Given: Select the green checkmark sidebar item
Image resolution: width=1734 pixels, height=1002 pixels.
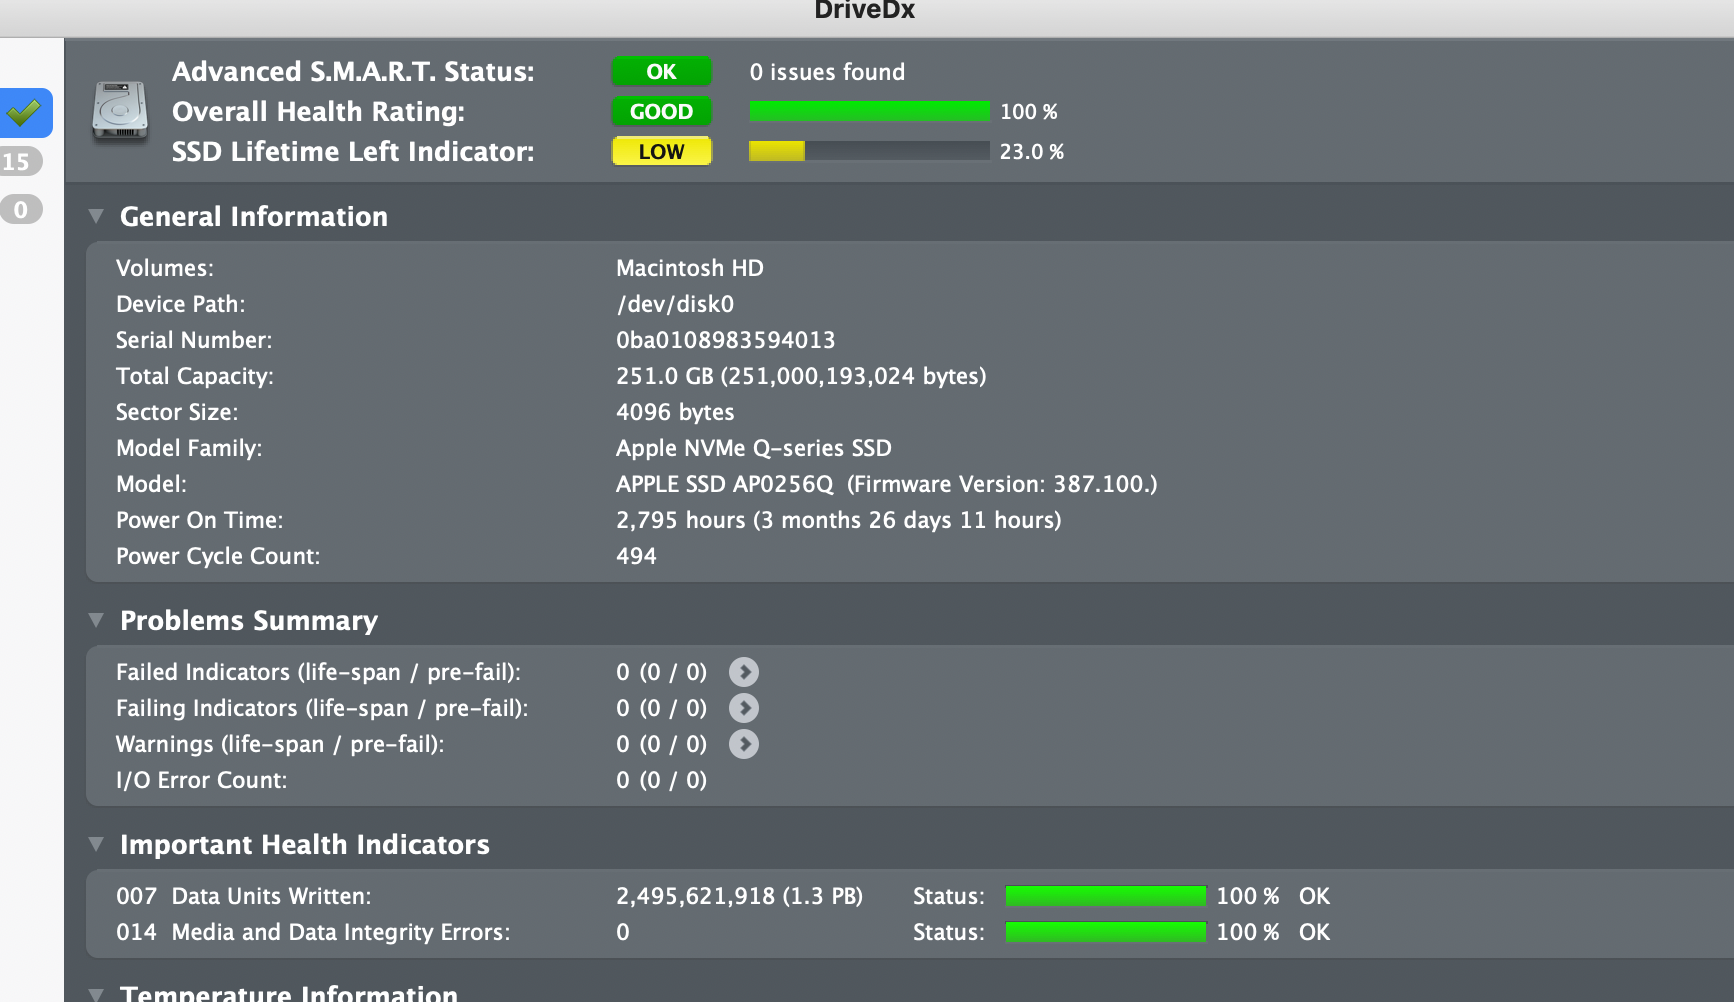Looking at the screenshot, I should [x=24, y=112].
